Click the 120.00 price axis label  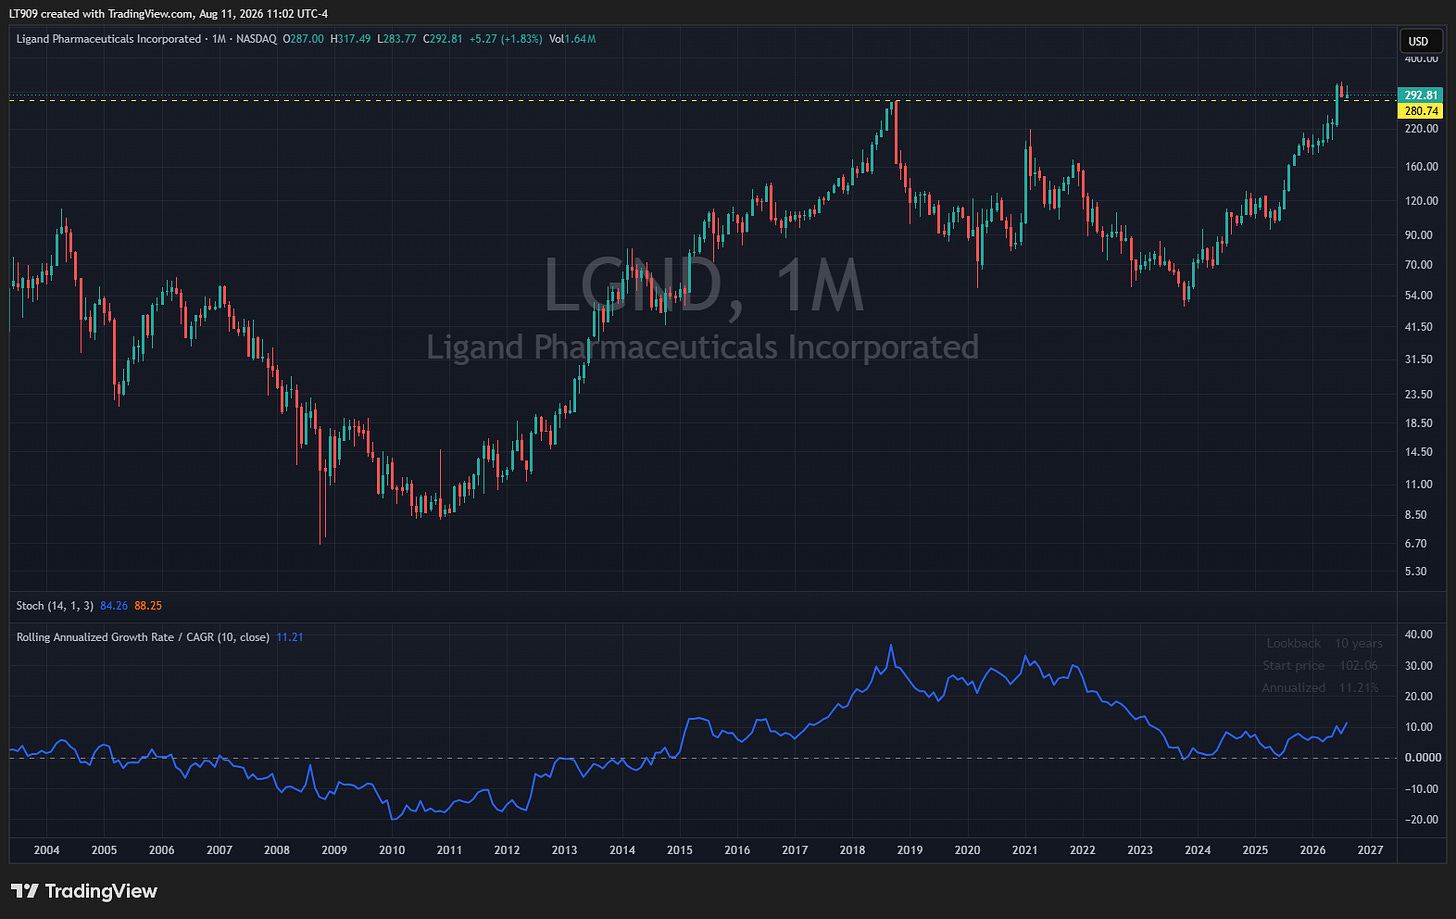(x=1421, y=202)
